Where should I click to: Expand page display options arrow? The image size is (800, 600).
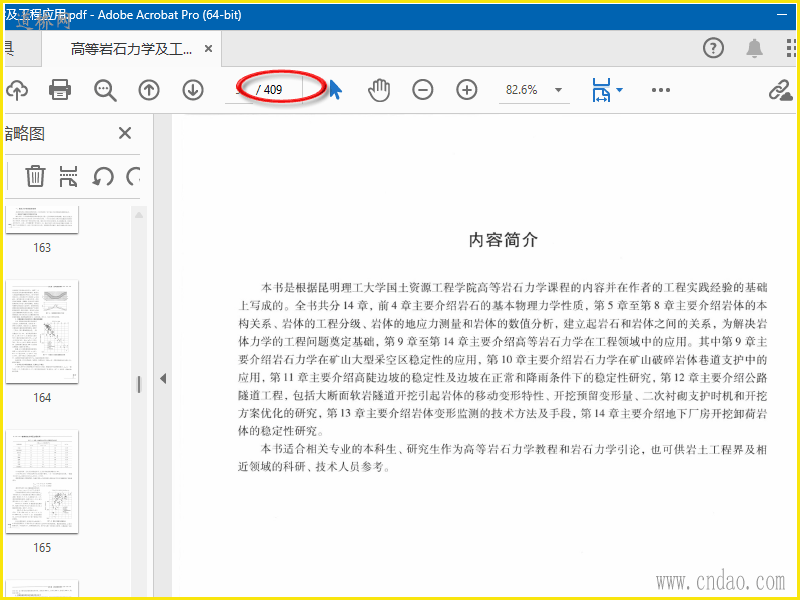click(x=619, y=90)
